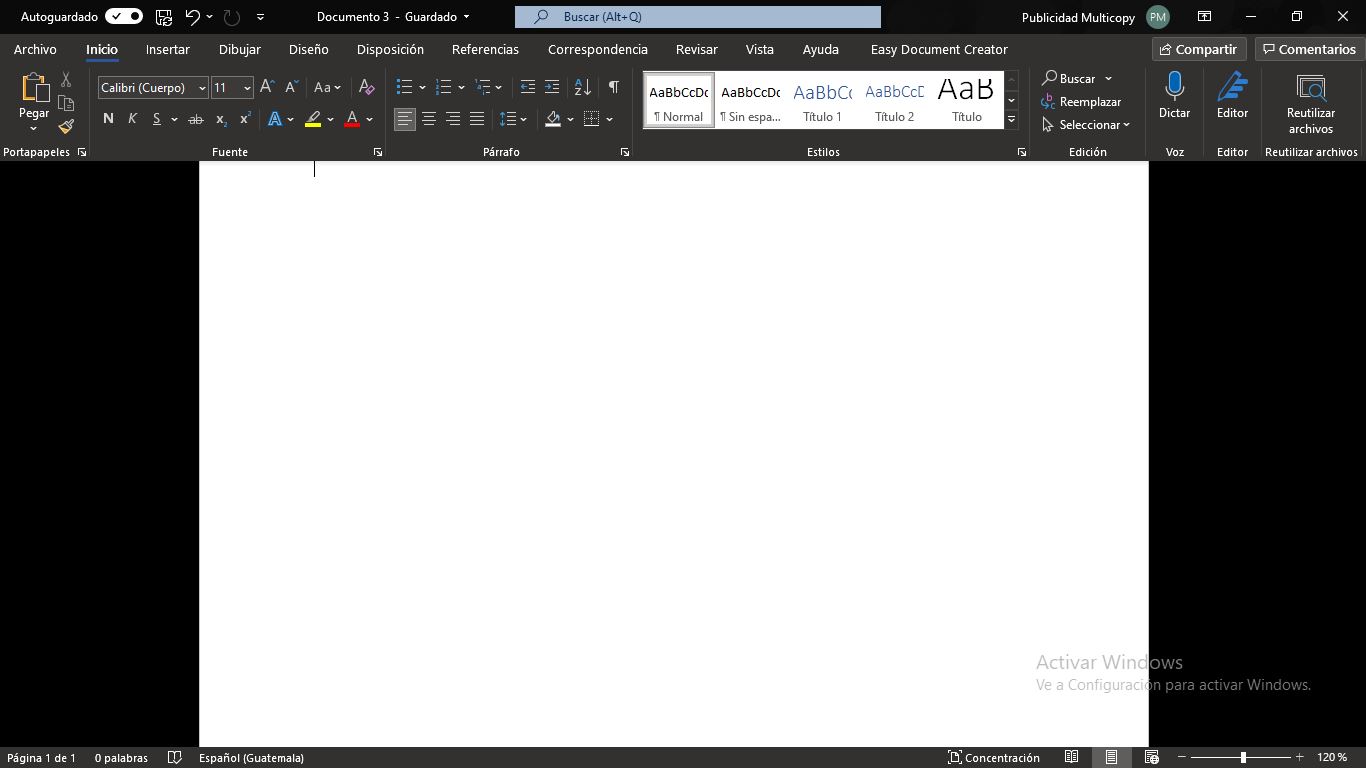1366x768 pixels.
Task: Switch to read mode view in status bar
Action: point(1072,757)
